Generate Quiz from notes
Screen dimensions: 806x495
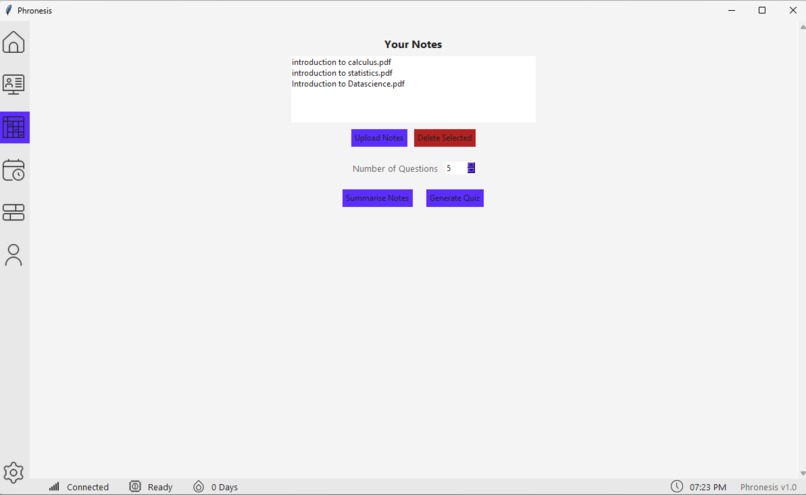[x=454, y=198]
